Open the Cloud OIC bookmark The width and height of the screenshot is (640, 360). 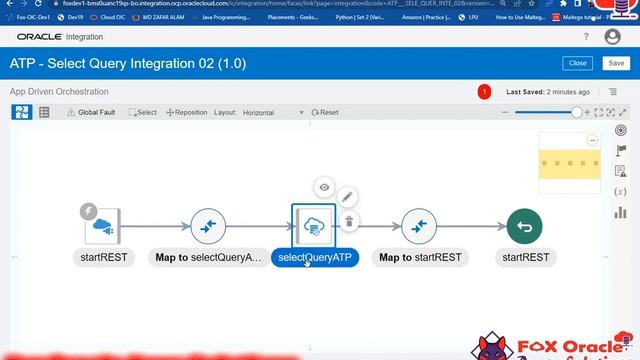108,18
